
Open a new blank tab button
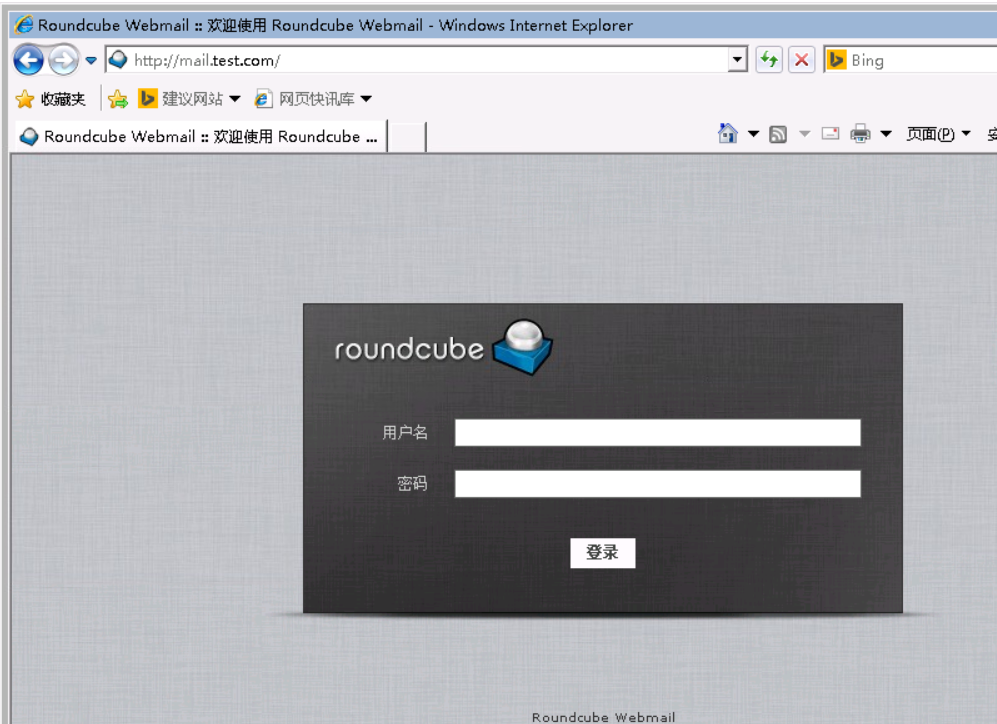pos(406,137)
